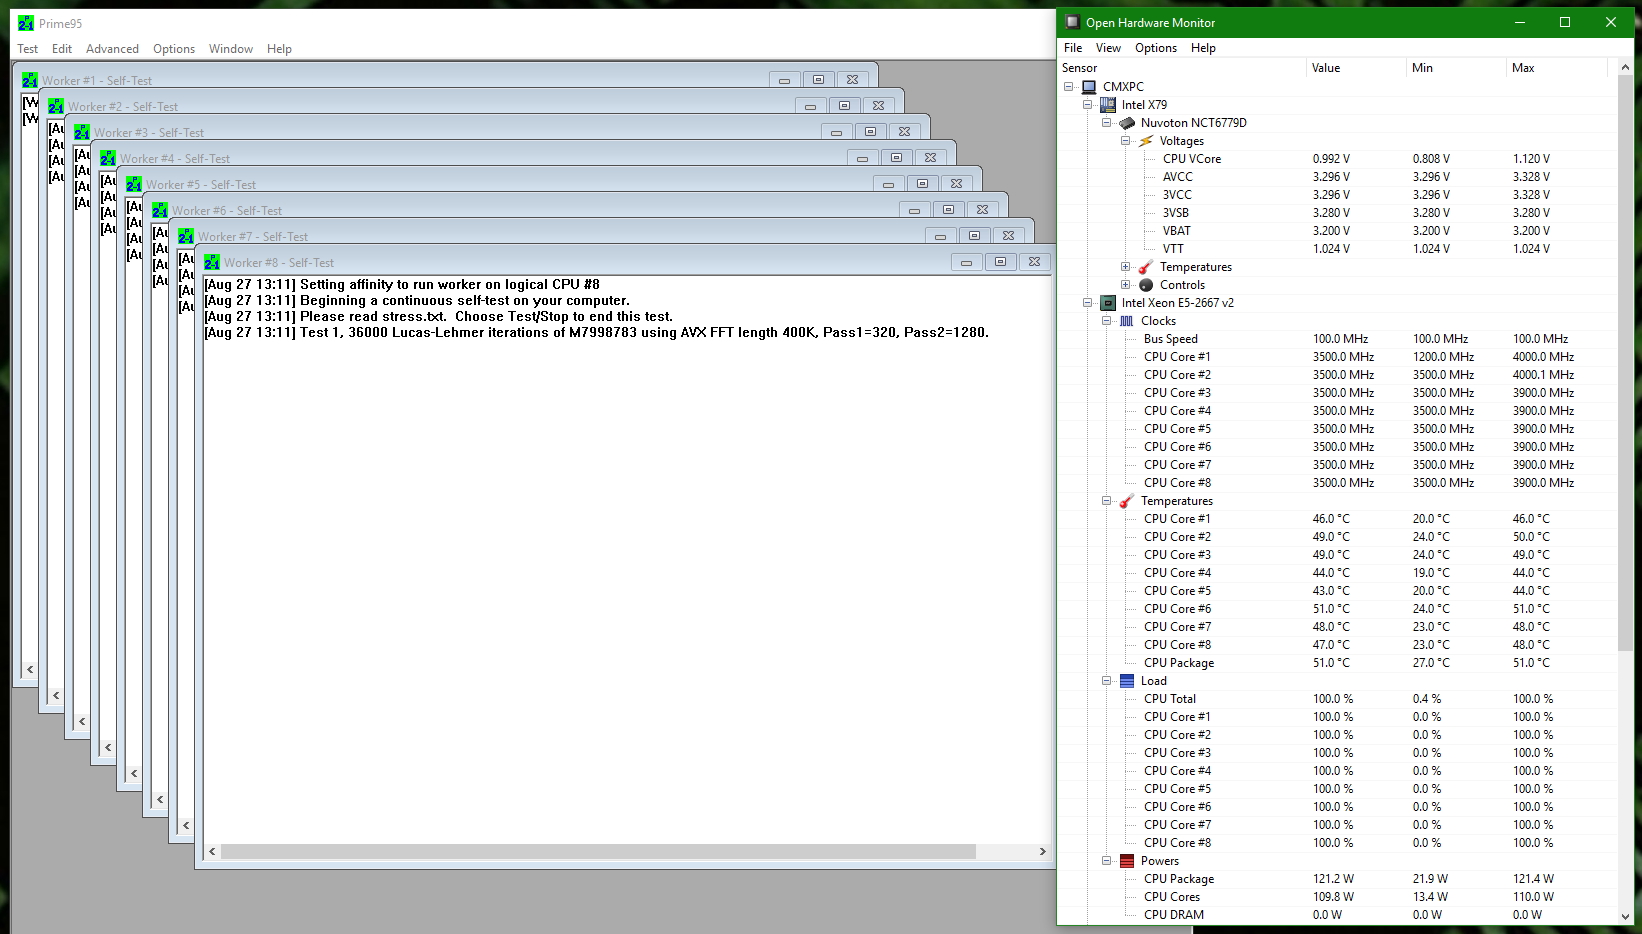The image size is (1642, 934).
Task: Click the Worker #4 window icon
Action: tap(108, 158)
